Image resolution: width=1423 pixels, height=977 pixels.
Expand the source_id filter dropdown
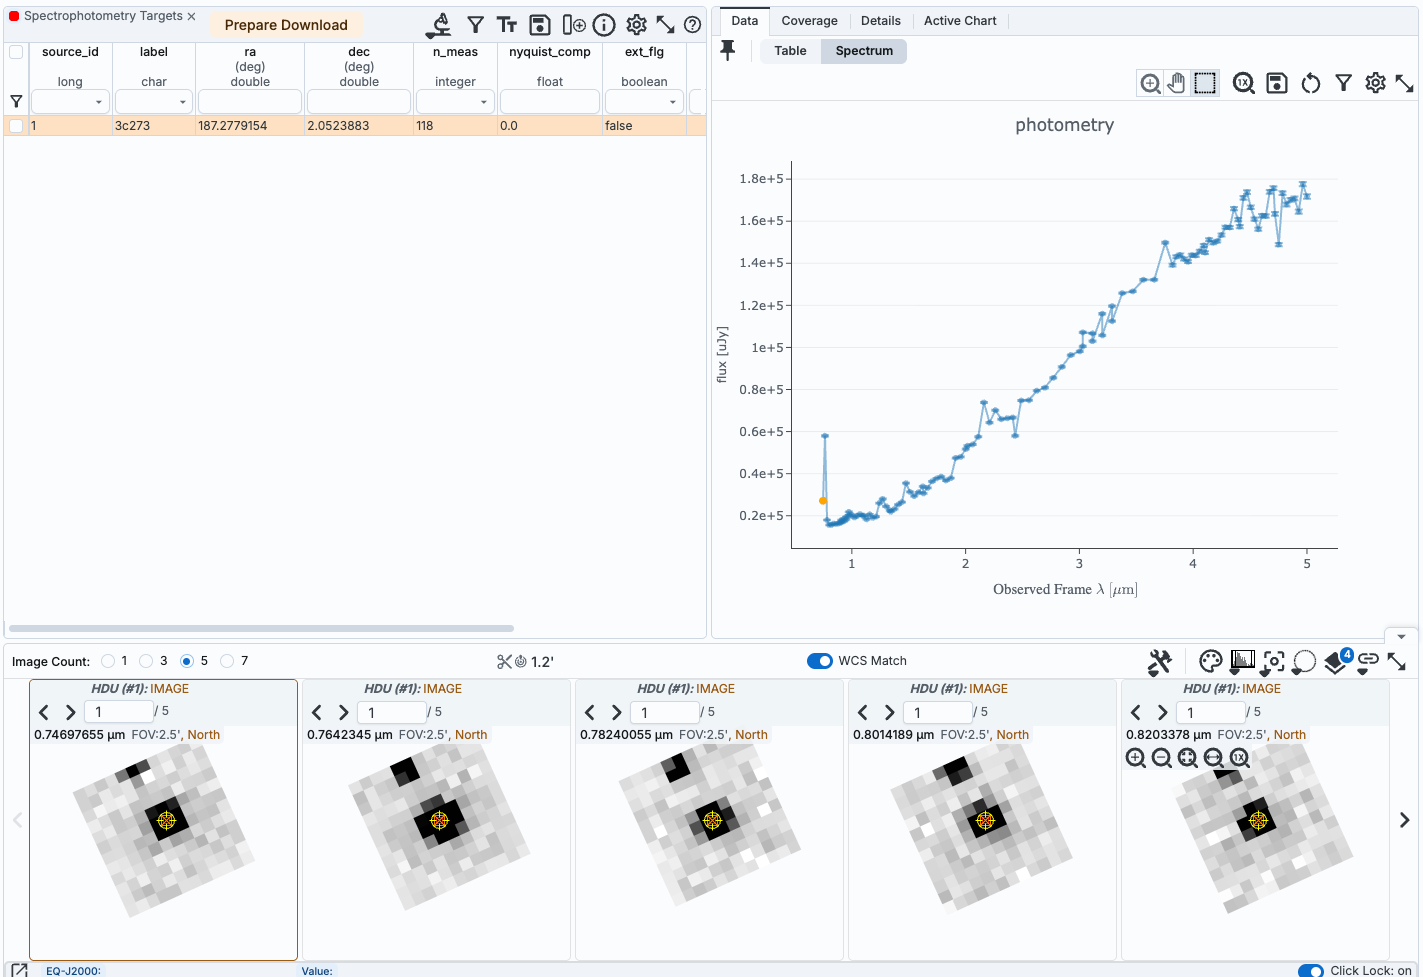[98, 102]
